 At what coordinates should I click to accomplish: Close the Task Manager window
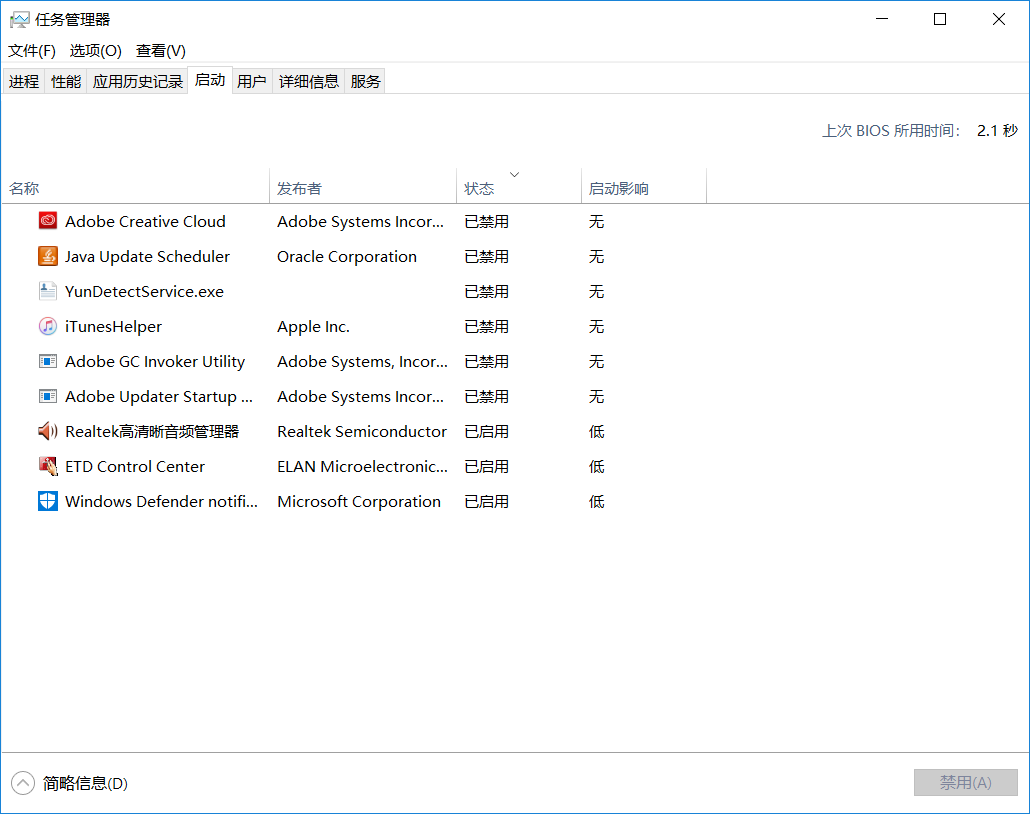pos(998,19)
